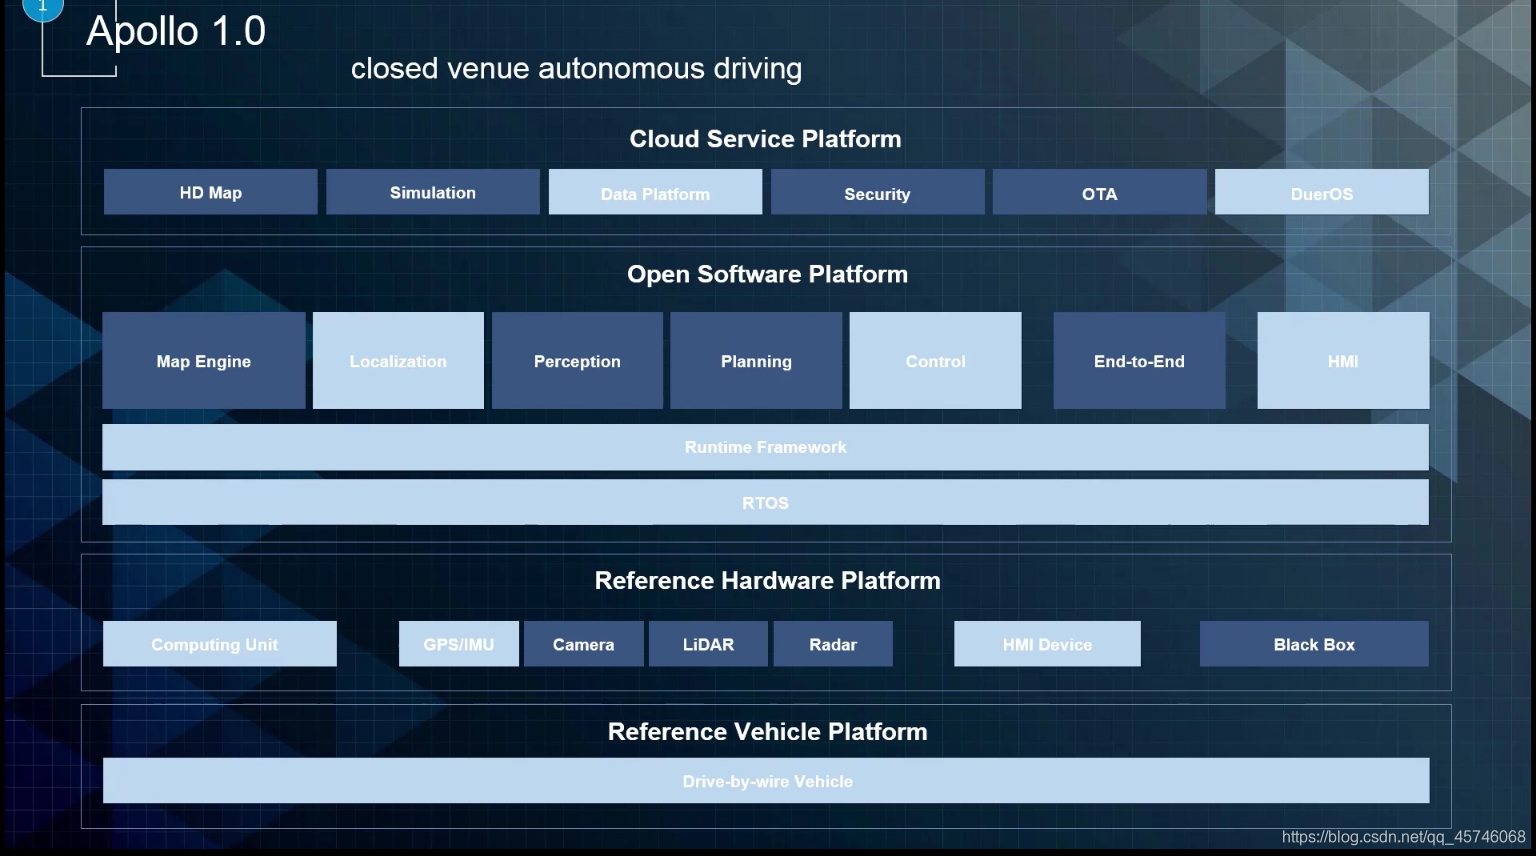The image size is (1536, 856).
Task: Click the Reference Vehicle Platform heading
Action: point(767,732)
